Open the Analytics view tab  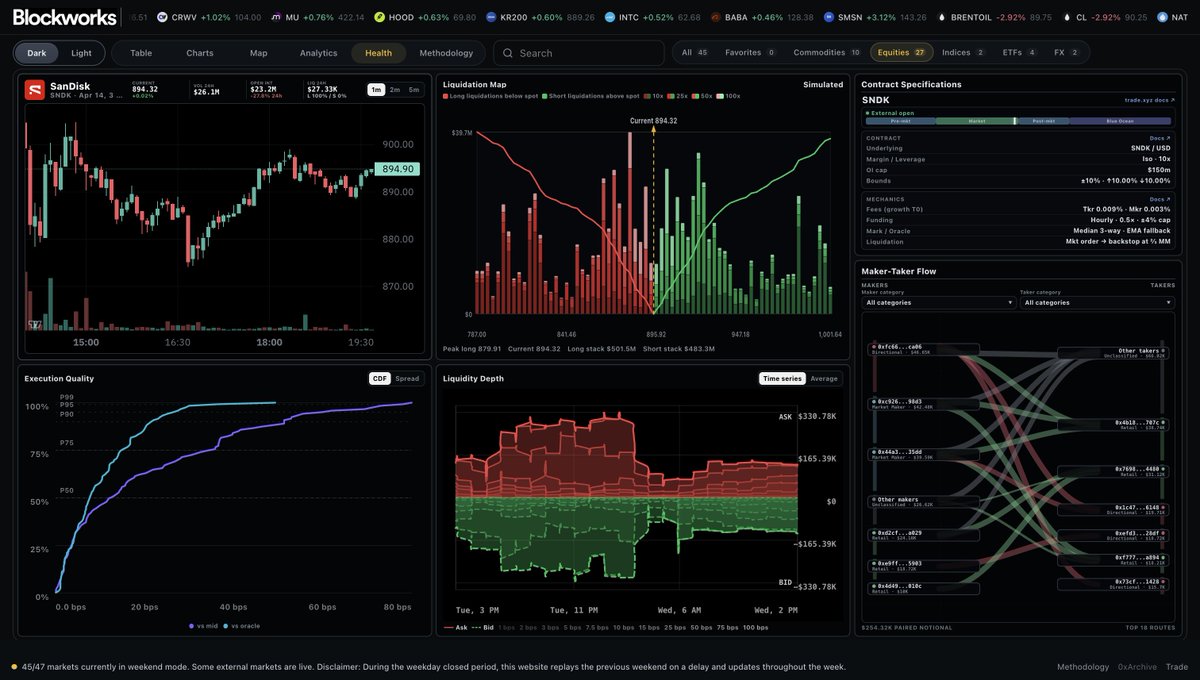coord(318,53)
